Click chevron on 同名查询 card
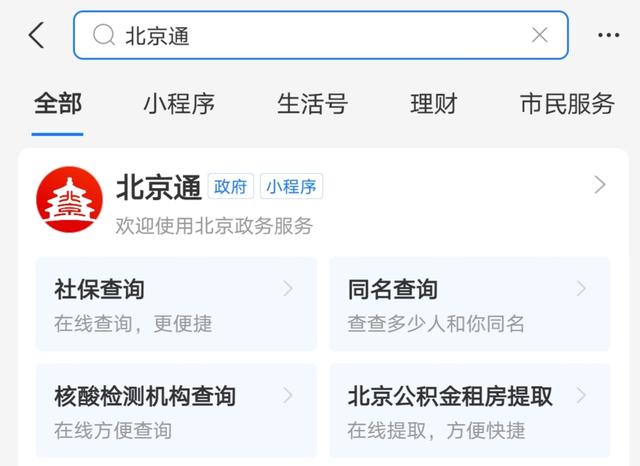Screen dimensions: 640x466 tap(581, 288)
